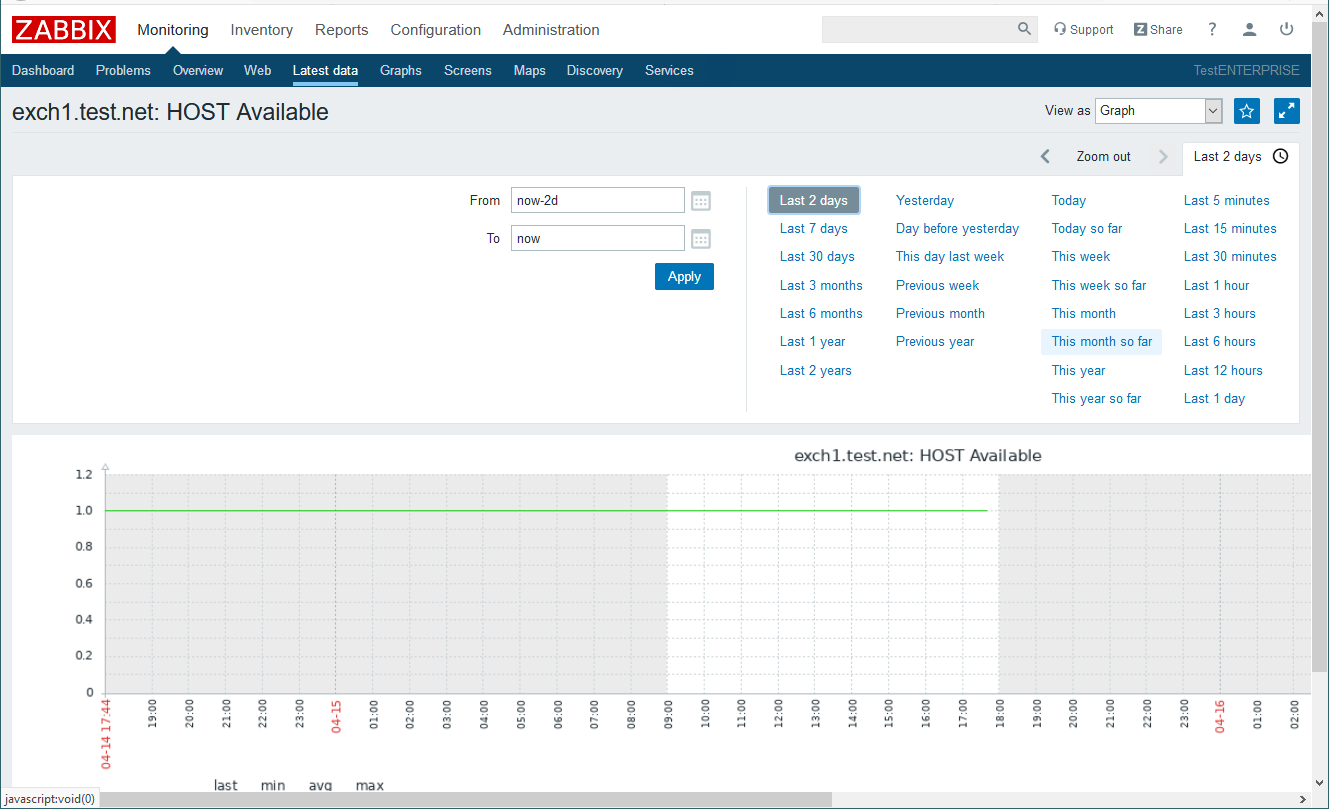Click the search magnifier icon
Image resolution: width=1329 pixels, height=810 pixels.
coord(1024,29)
